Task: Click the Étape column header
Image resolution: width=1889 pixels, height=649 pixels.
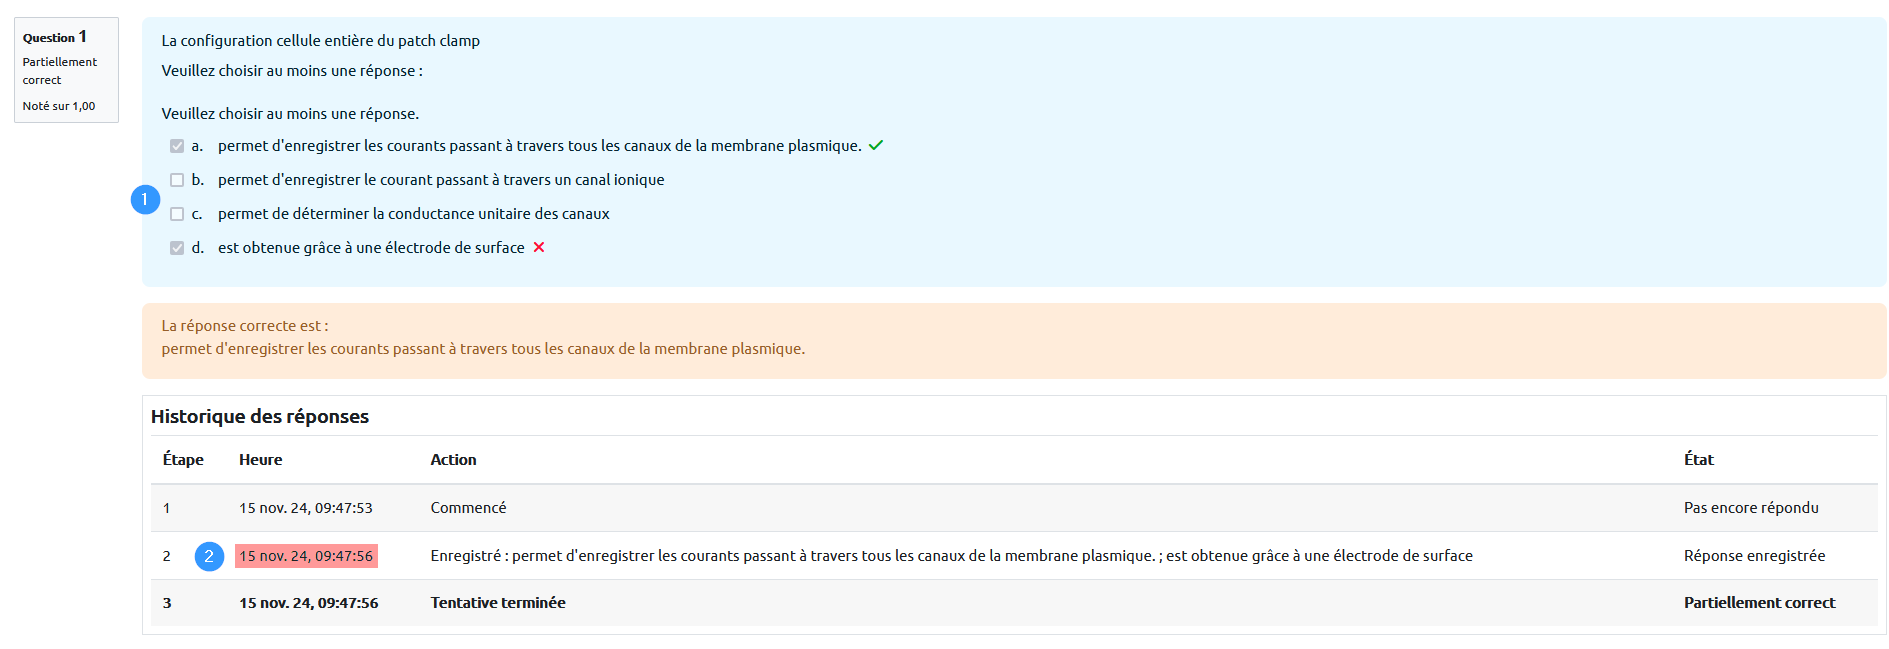Action: 183,460
